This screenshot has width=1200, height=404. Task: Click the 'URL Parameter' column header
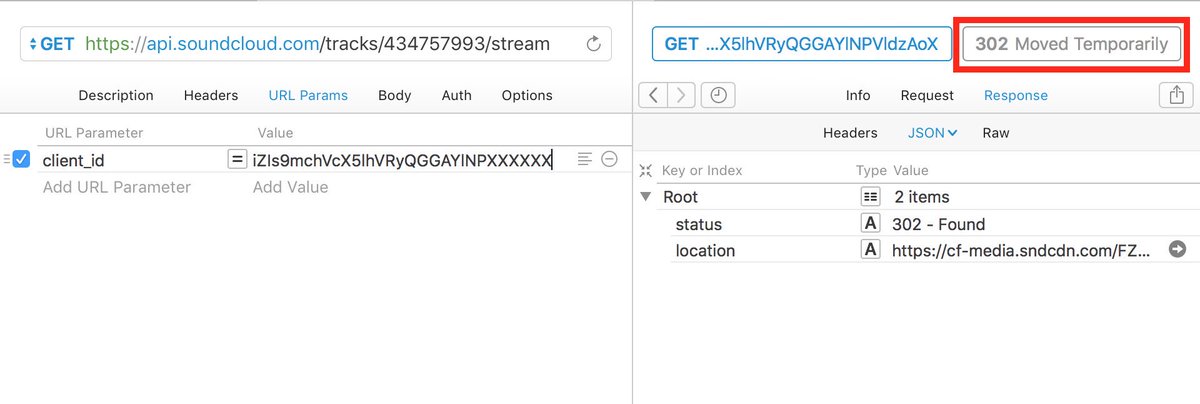94,133
